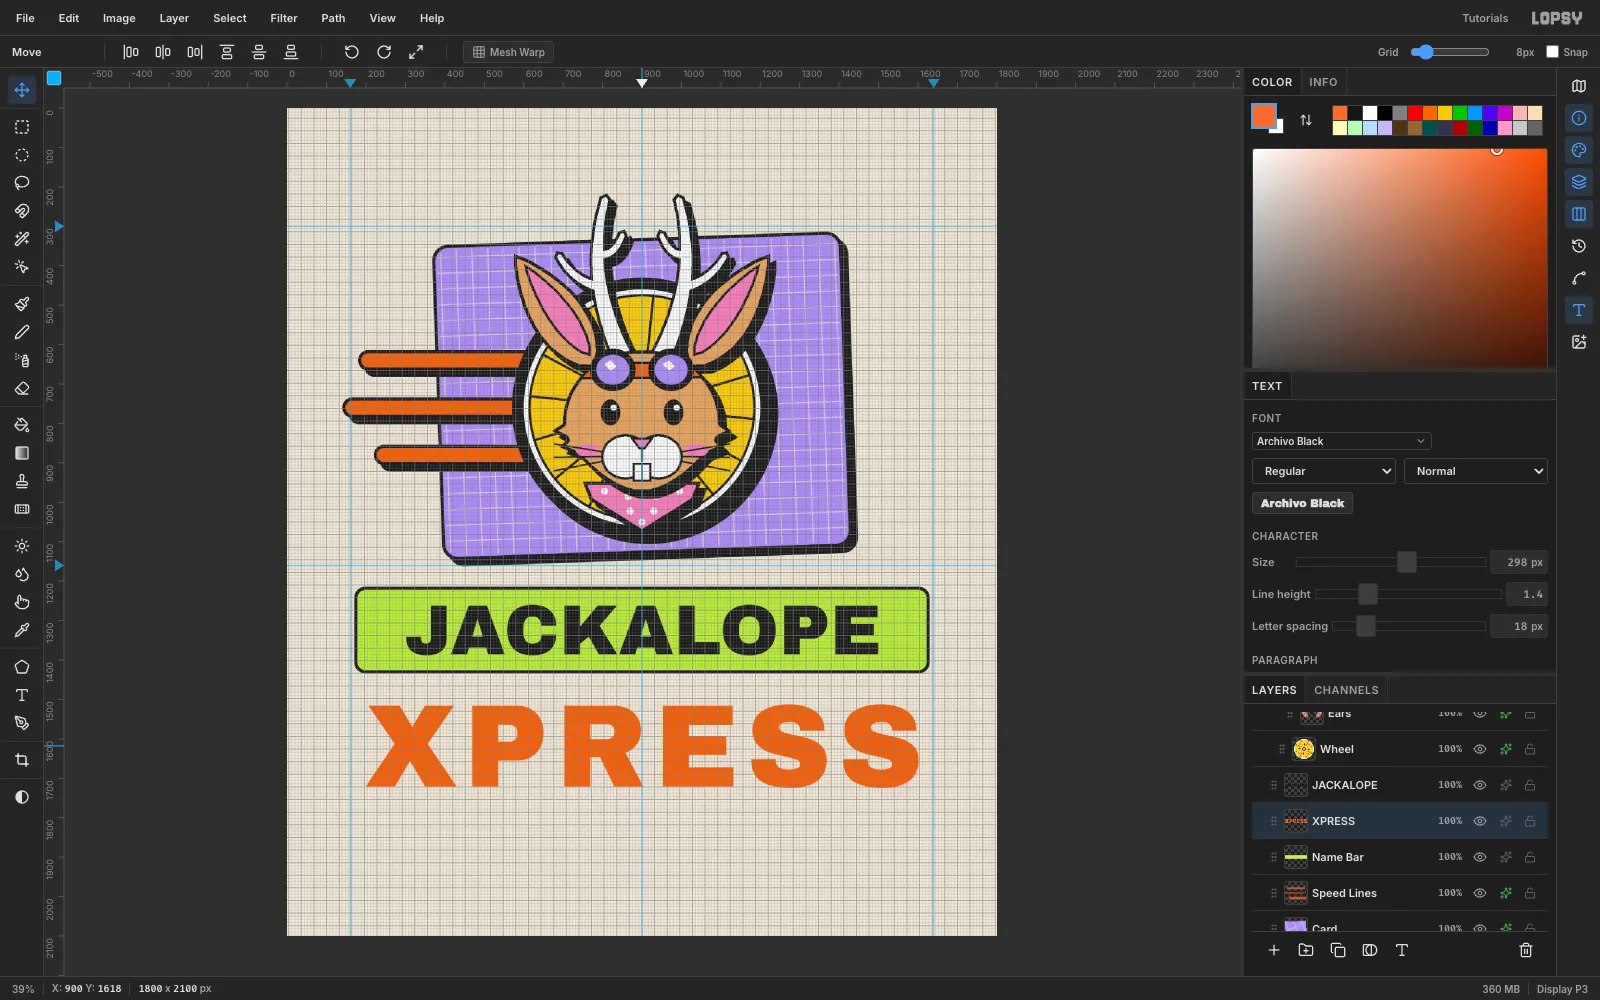Create a new layer group folder
Viewport: 1600px width, 1000px height.
tap(1306, 950)
